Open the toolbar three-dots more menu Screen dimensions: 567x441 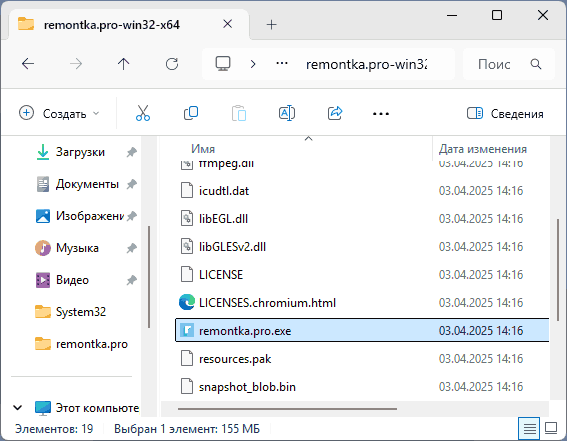[x=381, y=114]
